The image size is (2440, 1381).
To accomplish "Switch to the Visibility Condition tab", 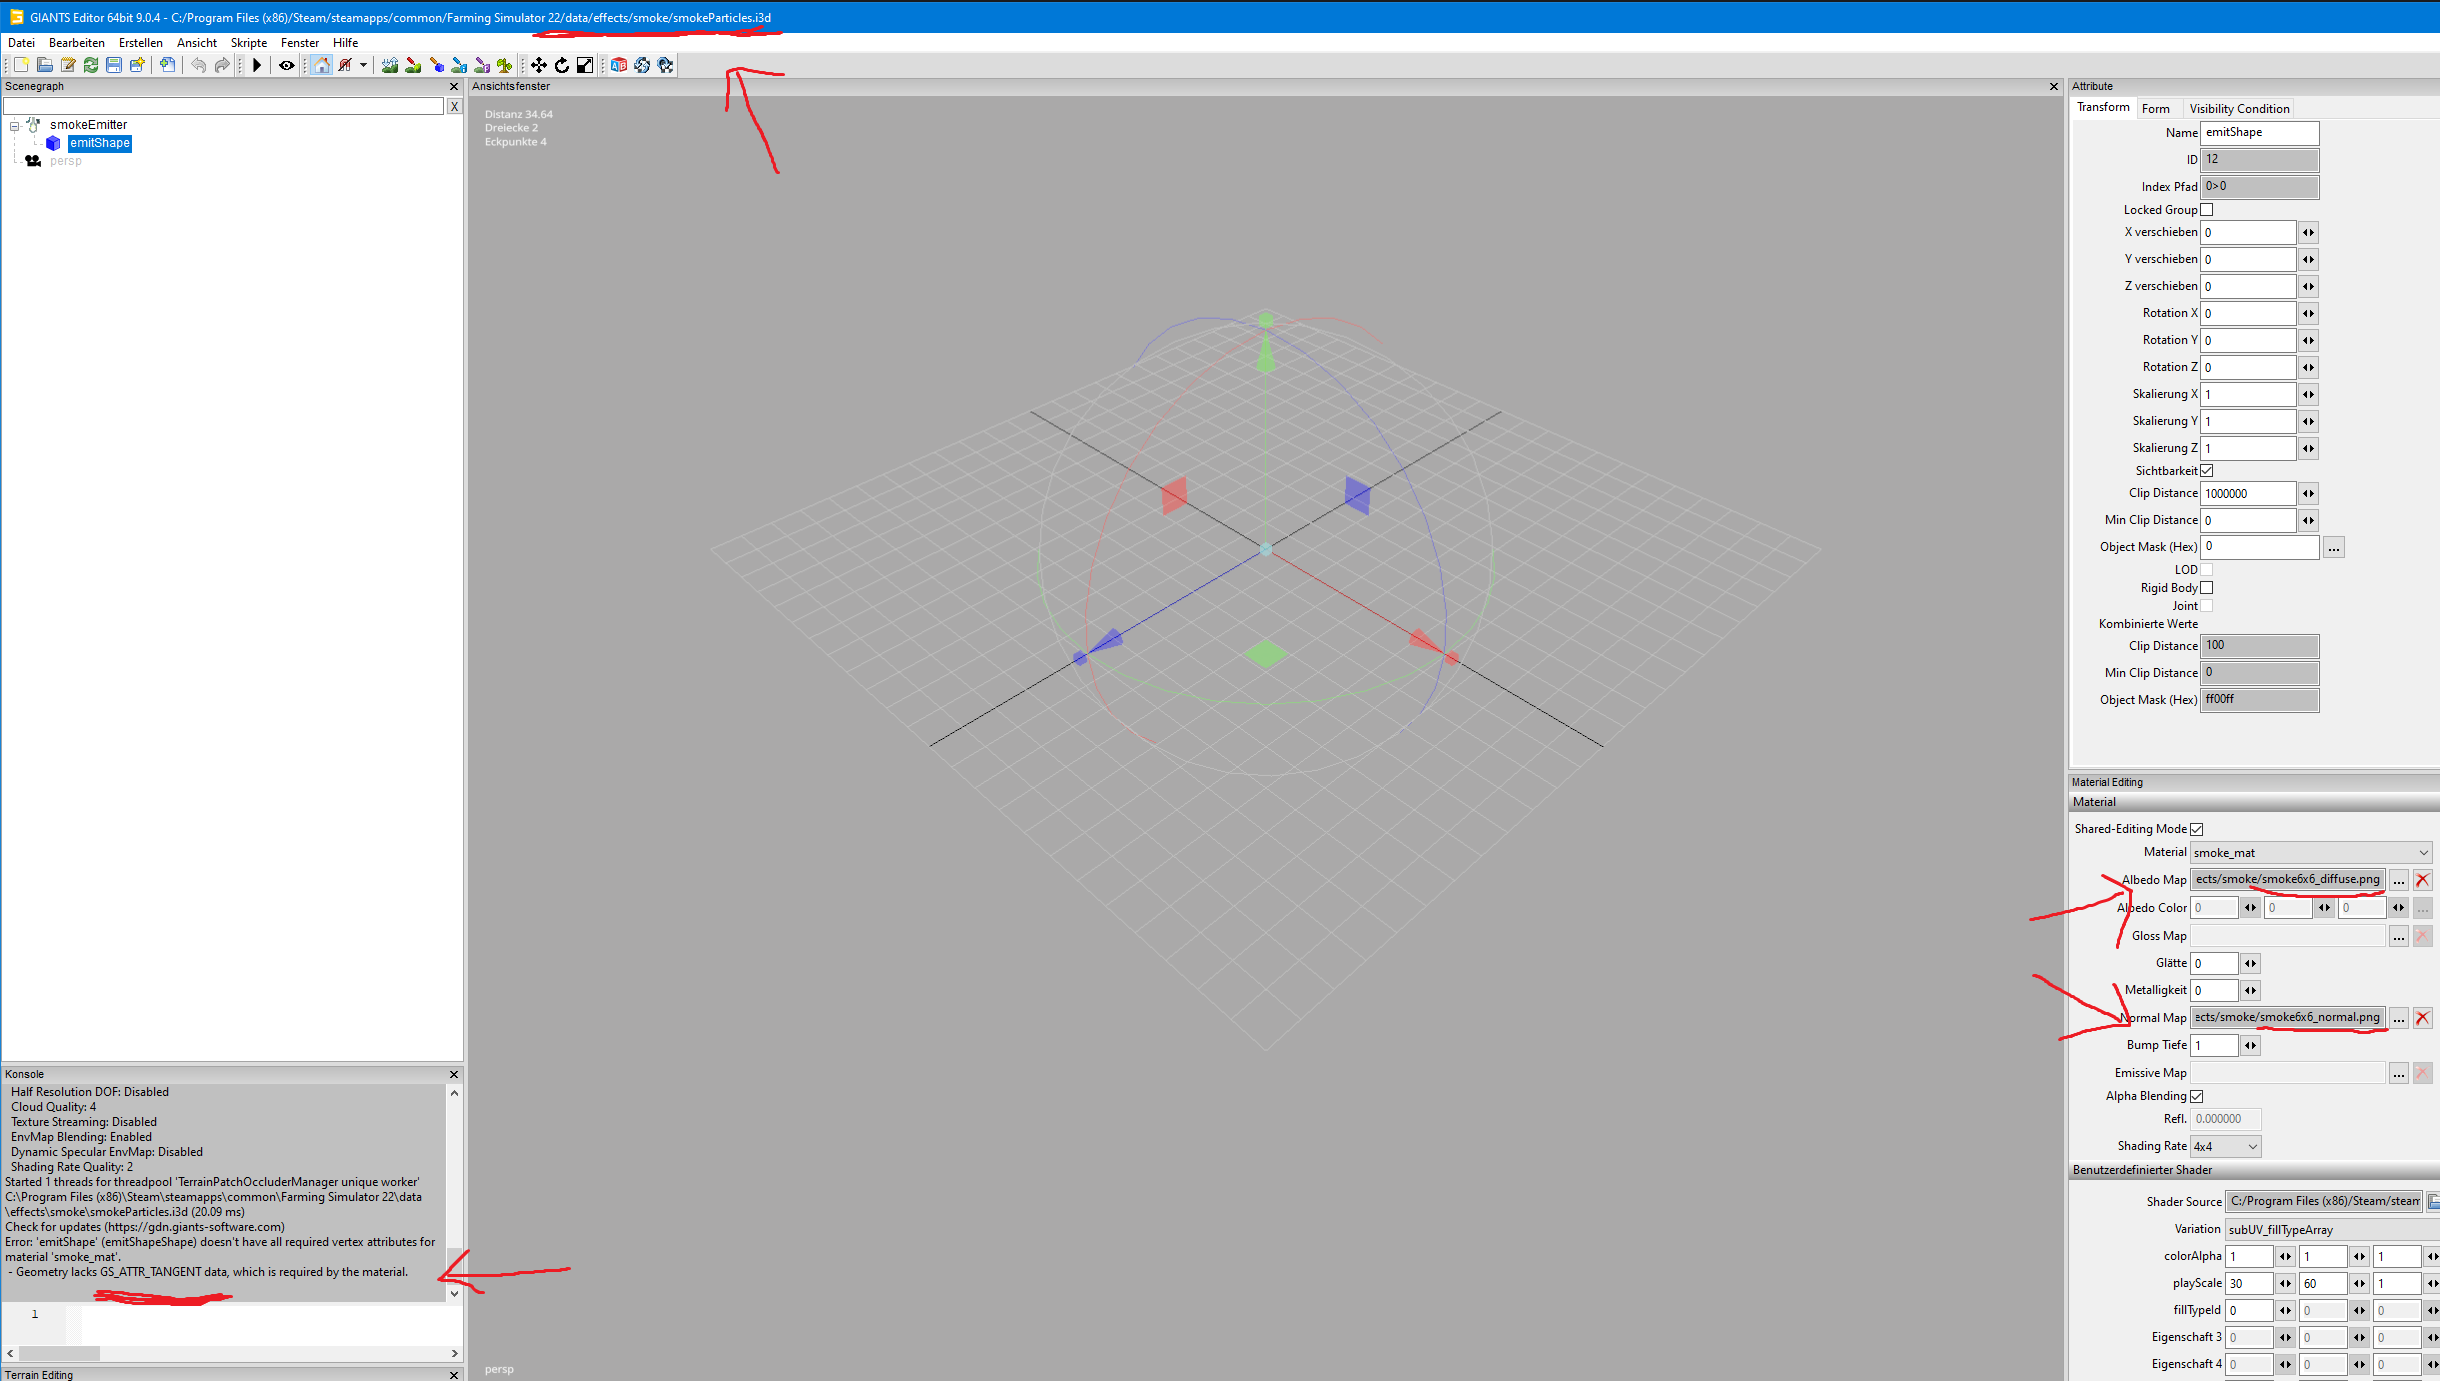I will tap(2239, 109).
